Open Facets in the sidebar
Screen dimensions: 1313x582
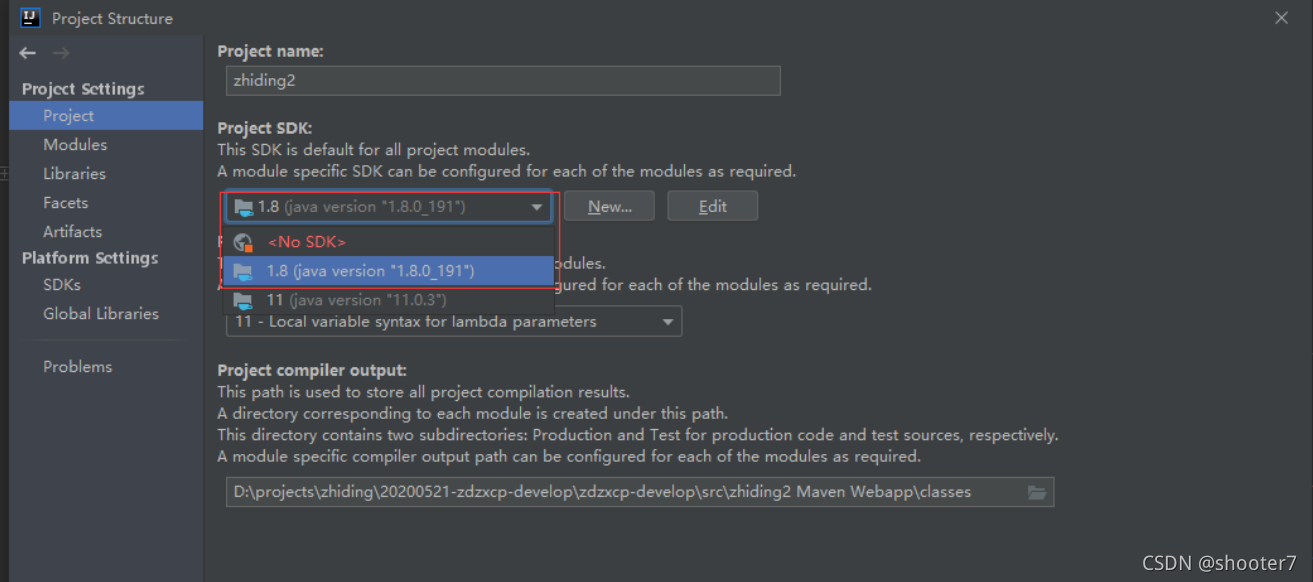tap(66, 203)
